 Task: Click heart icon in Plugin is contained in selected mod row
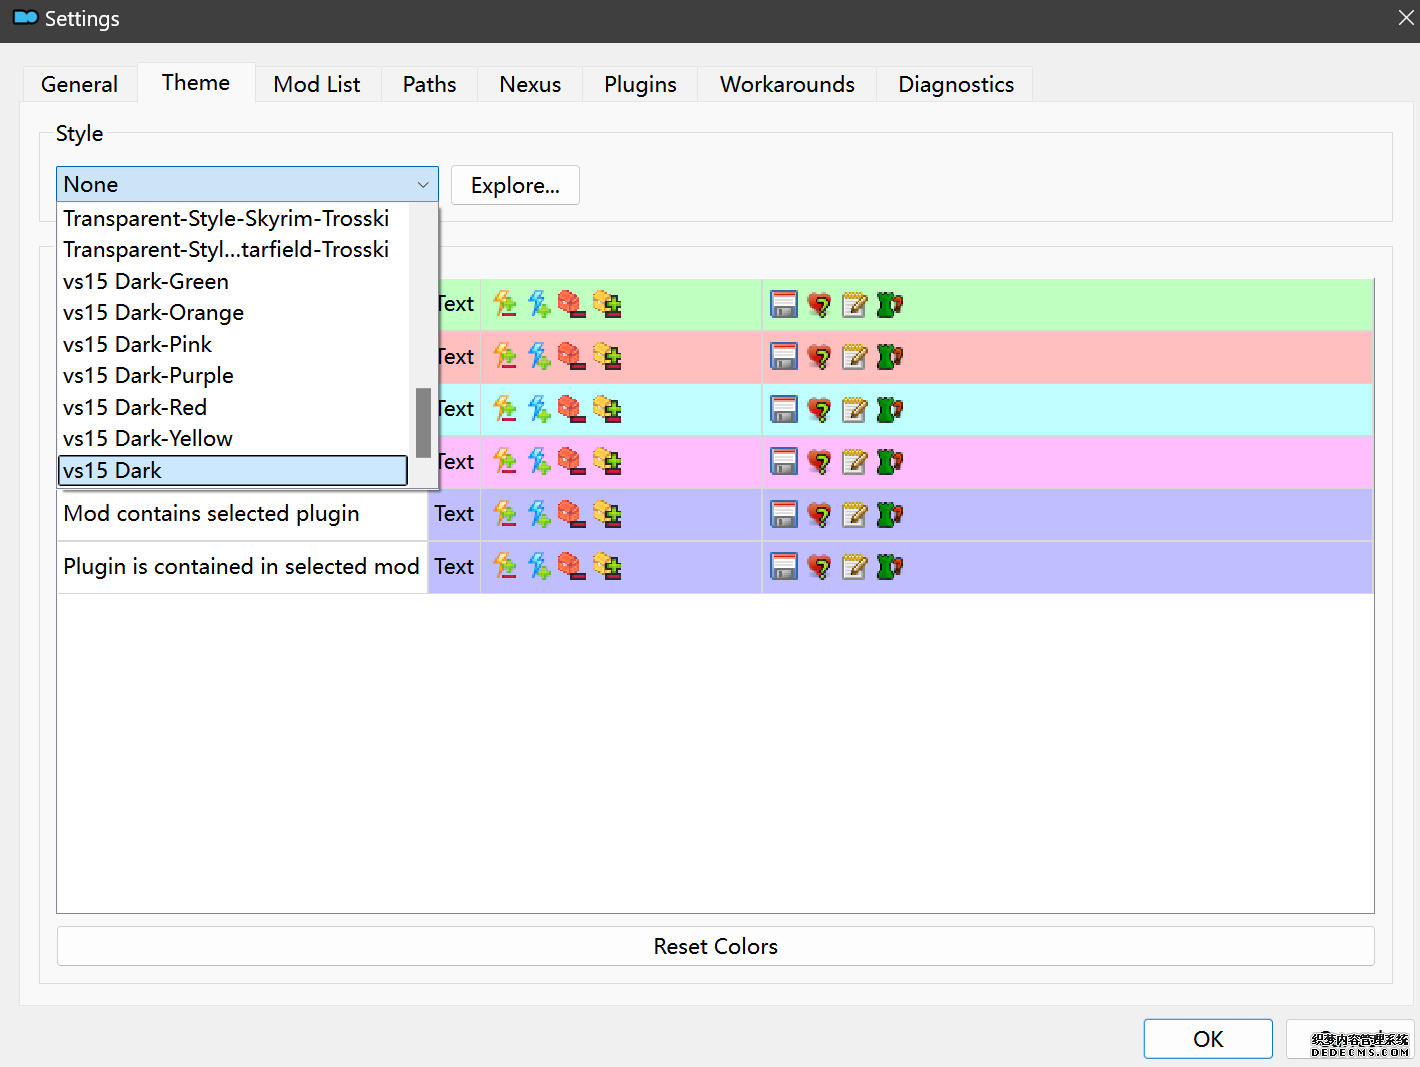coord(819,567)
